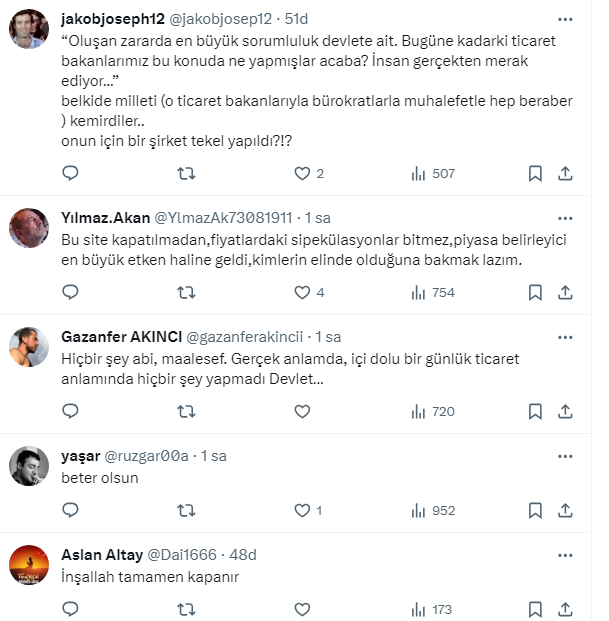Open Gazanfer AKINCI's profile name
This screenshot has height=621, width=609.
pyautogui.click(x=119, y=336)
